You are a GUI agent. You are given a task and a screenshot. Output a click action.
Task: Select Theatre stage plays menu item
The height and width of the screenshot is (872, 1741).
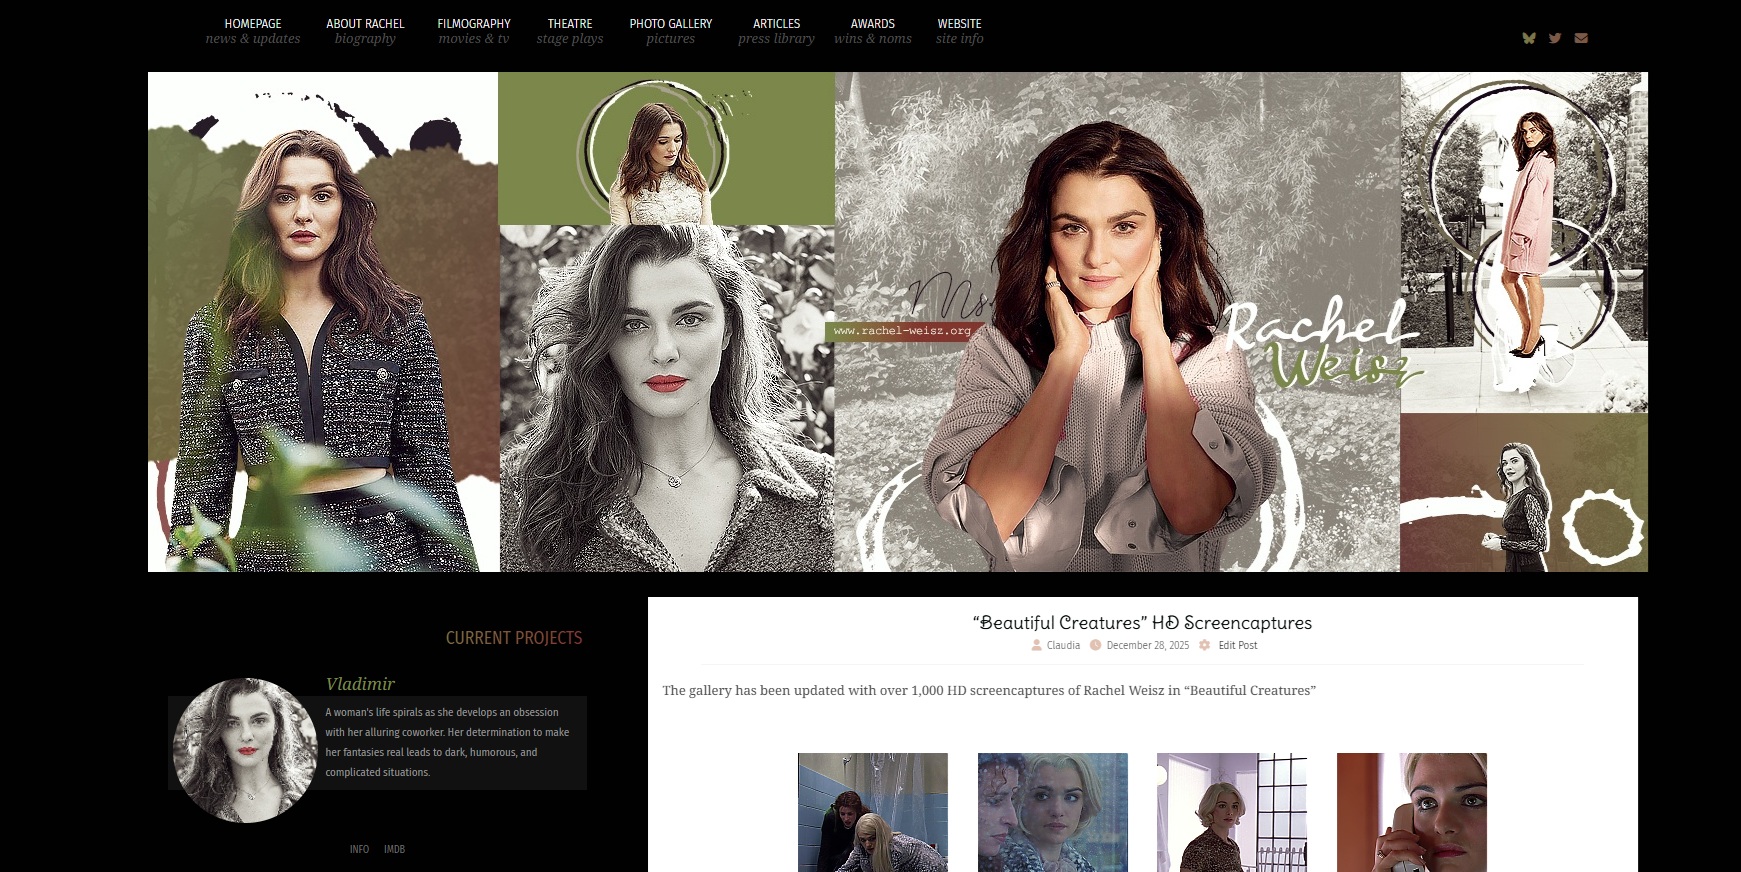point(570,31)
